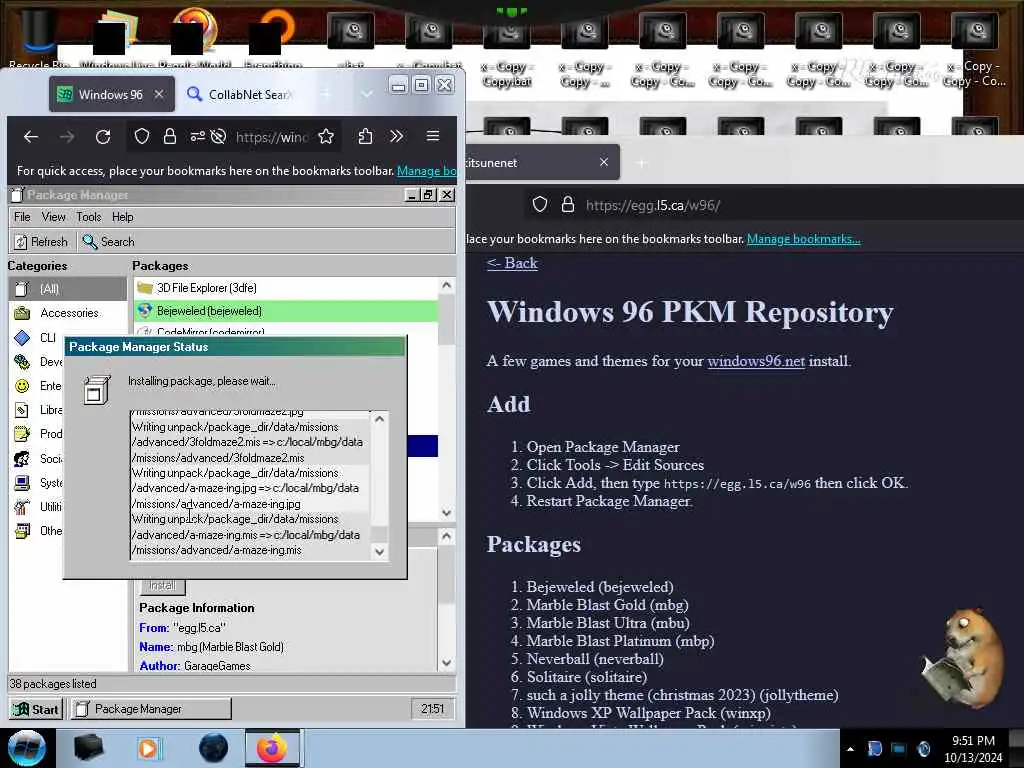This screenshot has height=768, width=1024.
Task: Select (All) category
Action: point(67,289)
